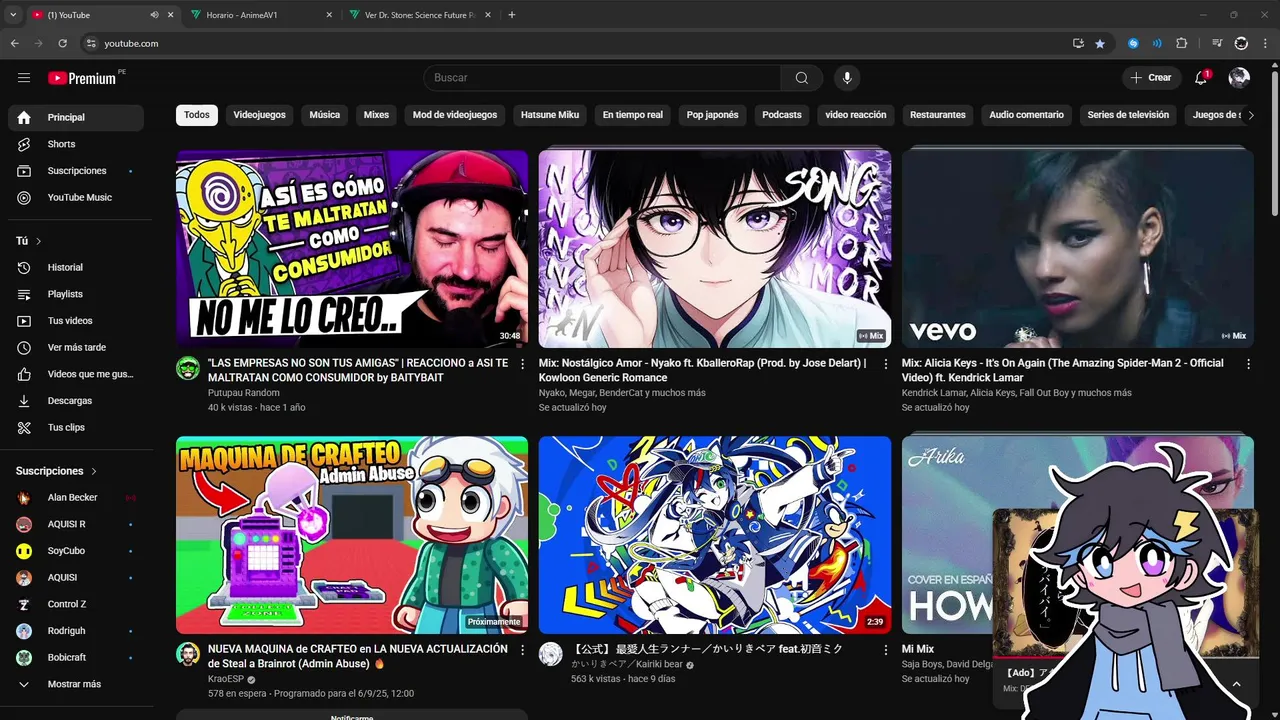This screenshot has width=1280, height=720.
Task: Bookmark this page with the star
Action: (1100, 43)
